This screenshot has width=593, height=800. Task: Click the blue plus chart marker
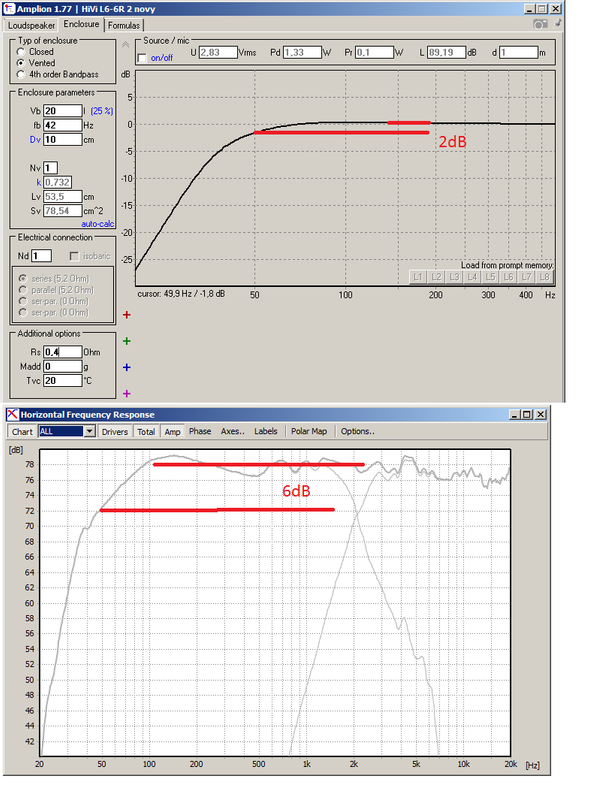(x=127, y=367)
